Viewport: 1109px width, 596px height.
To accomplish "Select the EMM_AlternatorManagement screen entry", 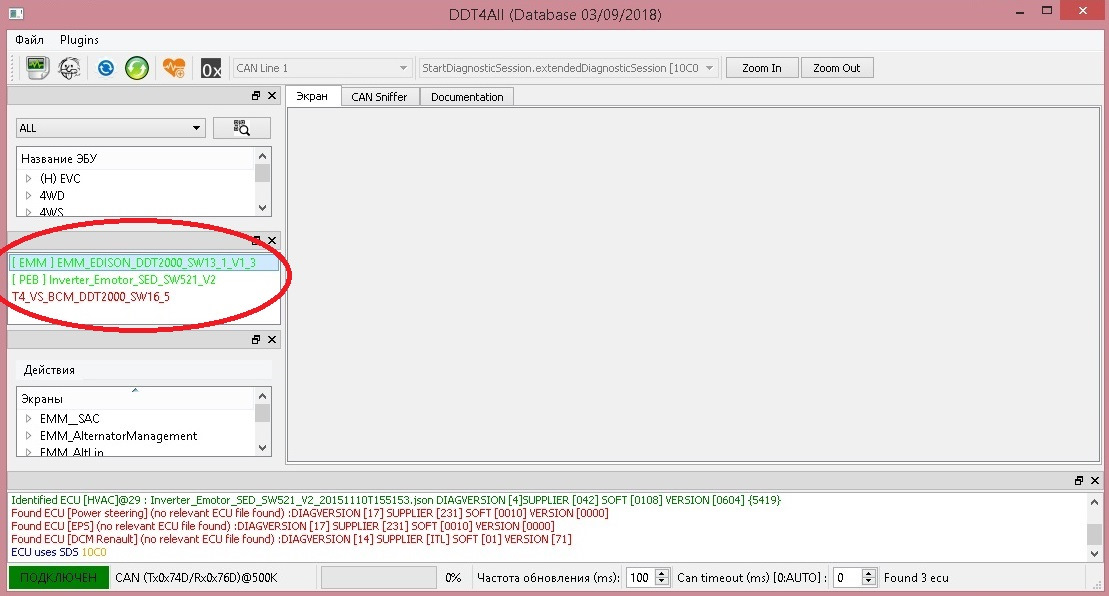I will click(x=118, y=436).
